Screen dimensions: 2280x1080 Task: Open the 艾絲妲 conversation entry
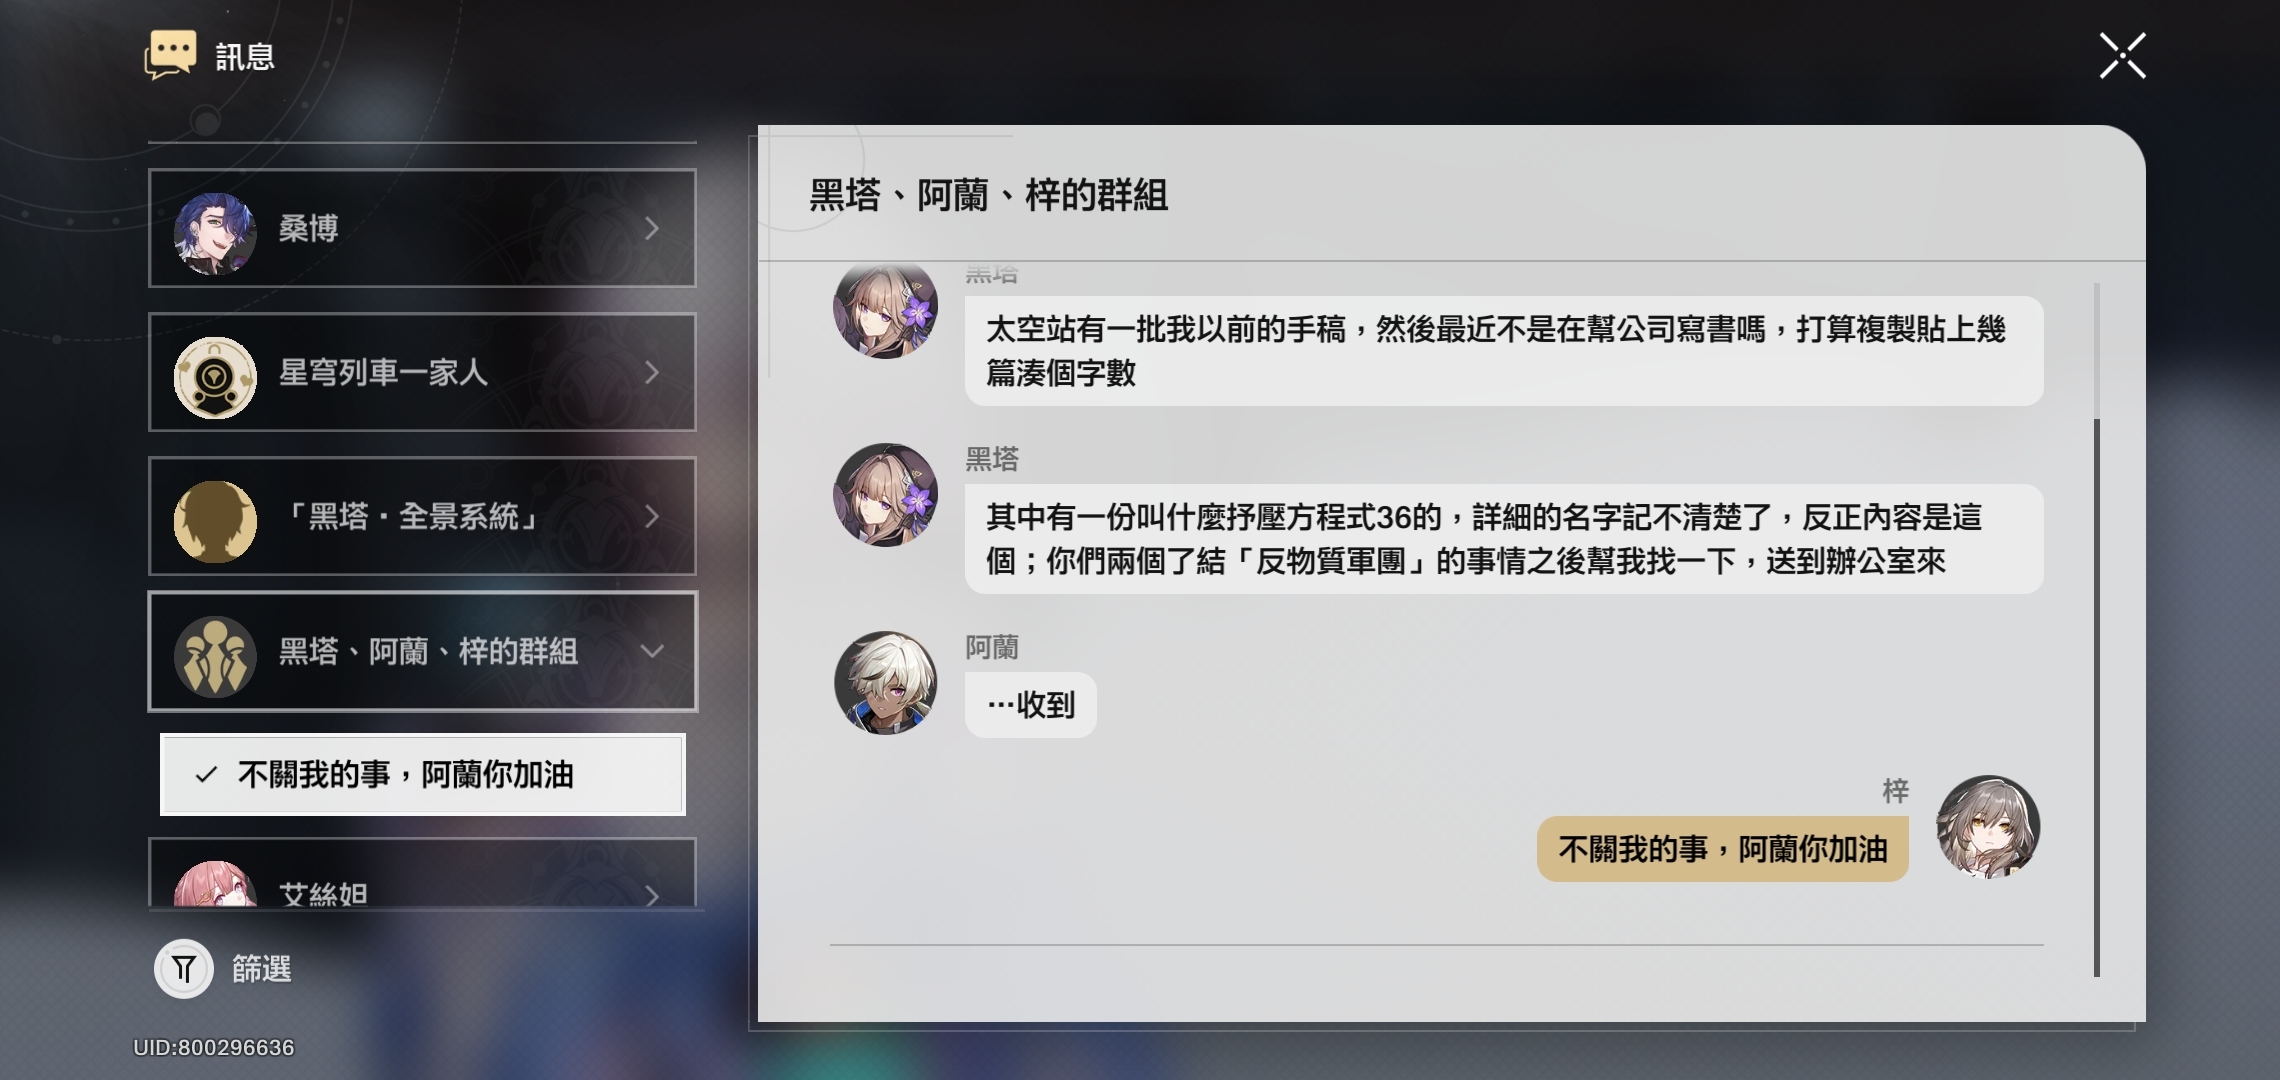[x=423, y=874]
